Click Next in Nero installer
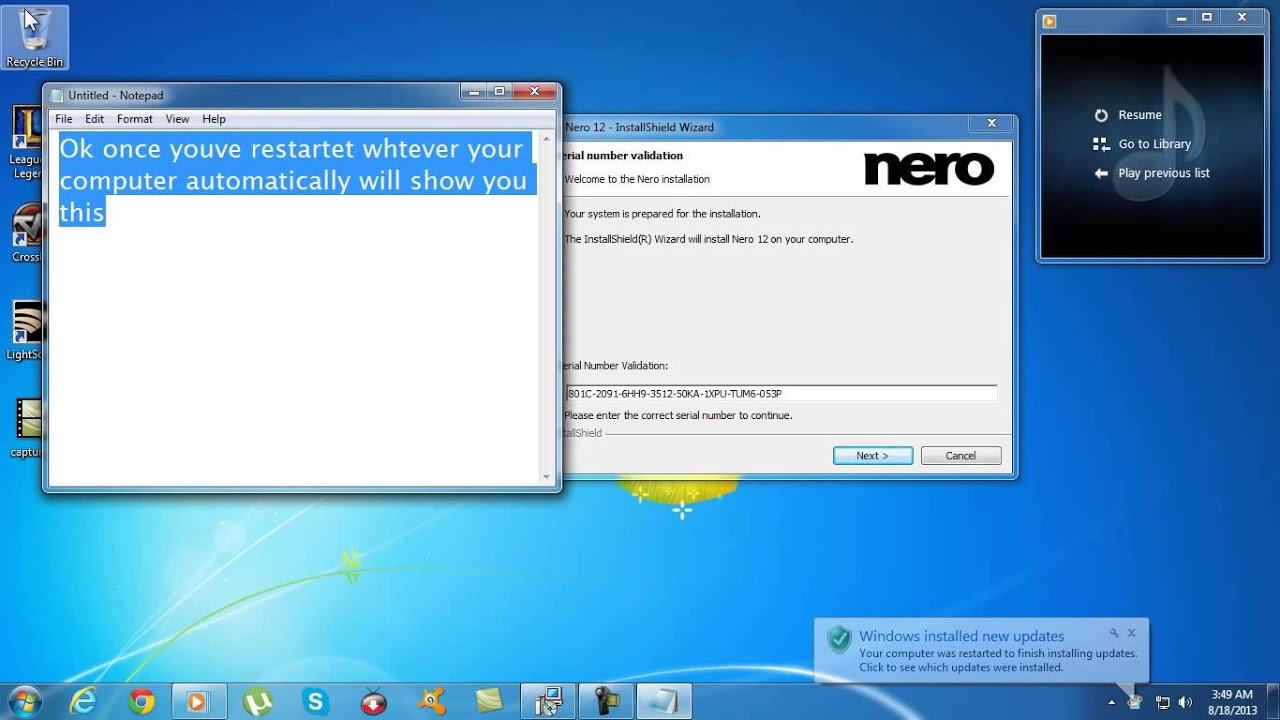The width and height of the screenshot is (1280, 720). point(873,455)
